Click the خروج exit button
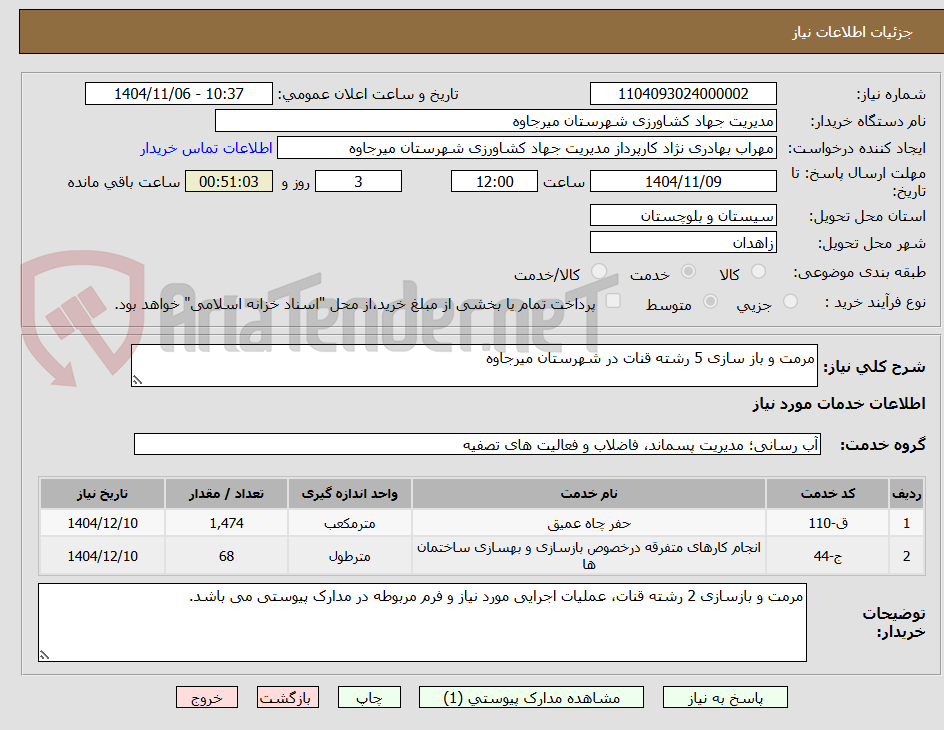Viewport: 944px width, 730px height. tap(207, 698)
